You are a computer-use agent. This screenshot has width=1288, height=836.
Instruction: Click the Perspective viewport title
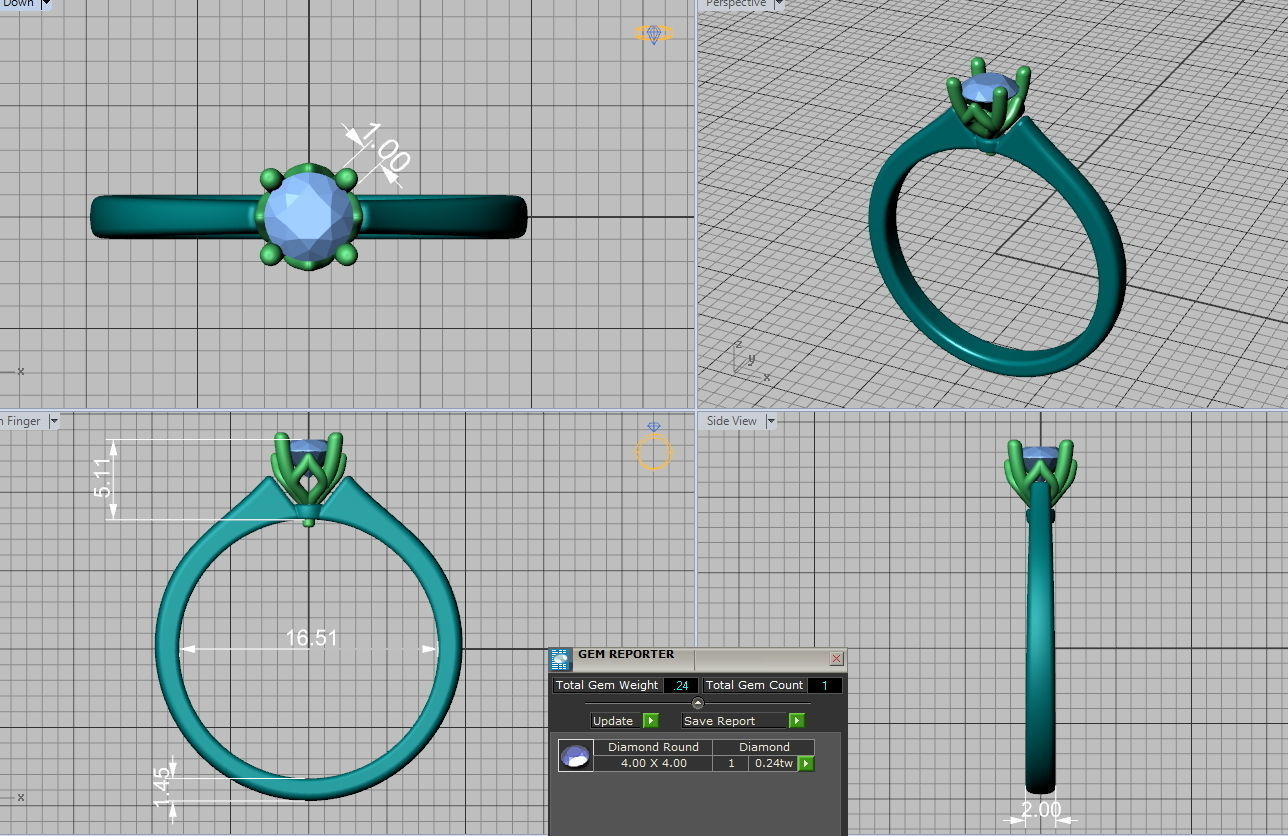coord(736,4)
